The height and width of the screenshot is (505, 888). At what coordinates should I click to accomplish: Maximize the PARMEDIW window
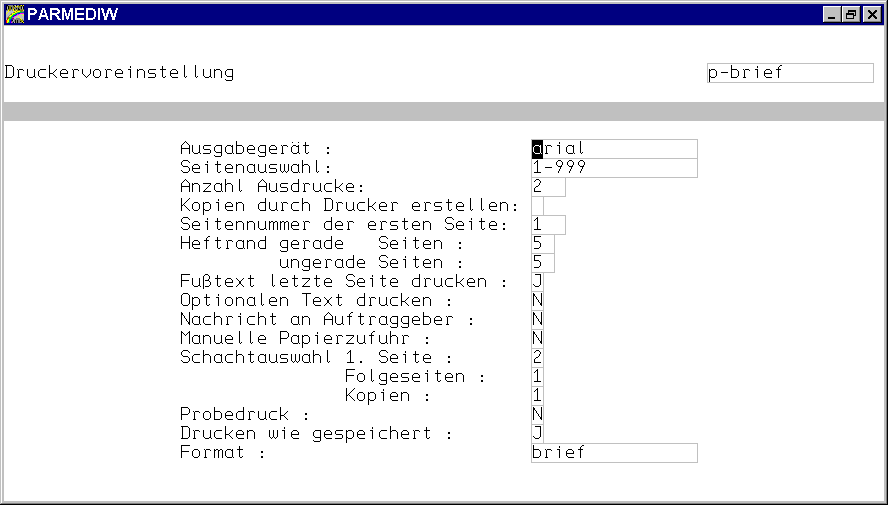(x=850, y=14)
